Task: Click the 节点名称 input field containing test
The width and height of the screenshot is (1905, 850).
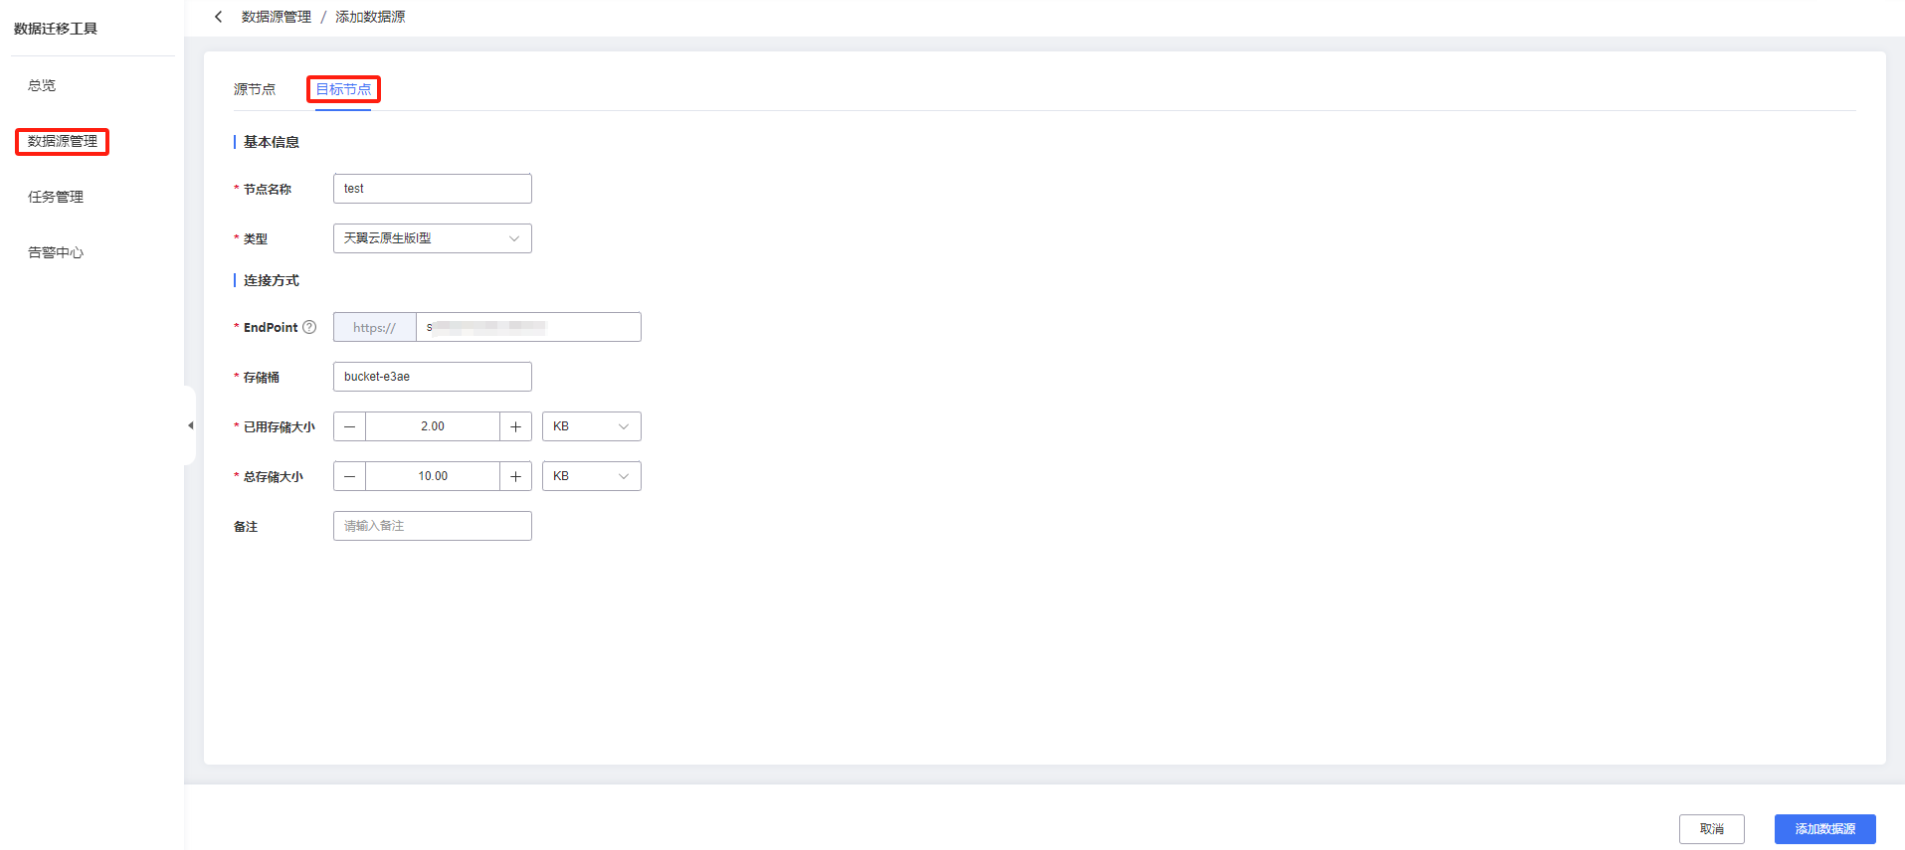Action: tap(432, 189)
